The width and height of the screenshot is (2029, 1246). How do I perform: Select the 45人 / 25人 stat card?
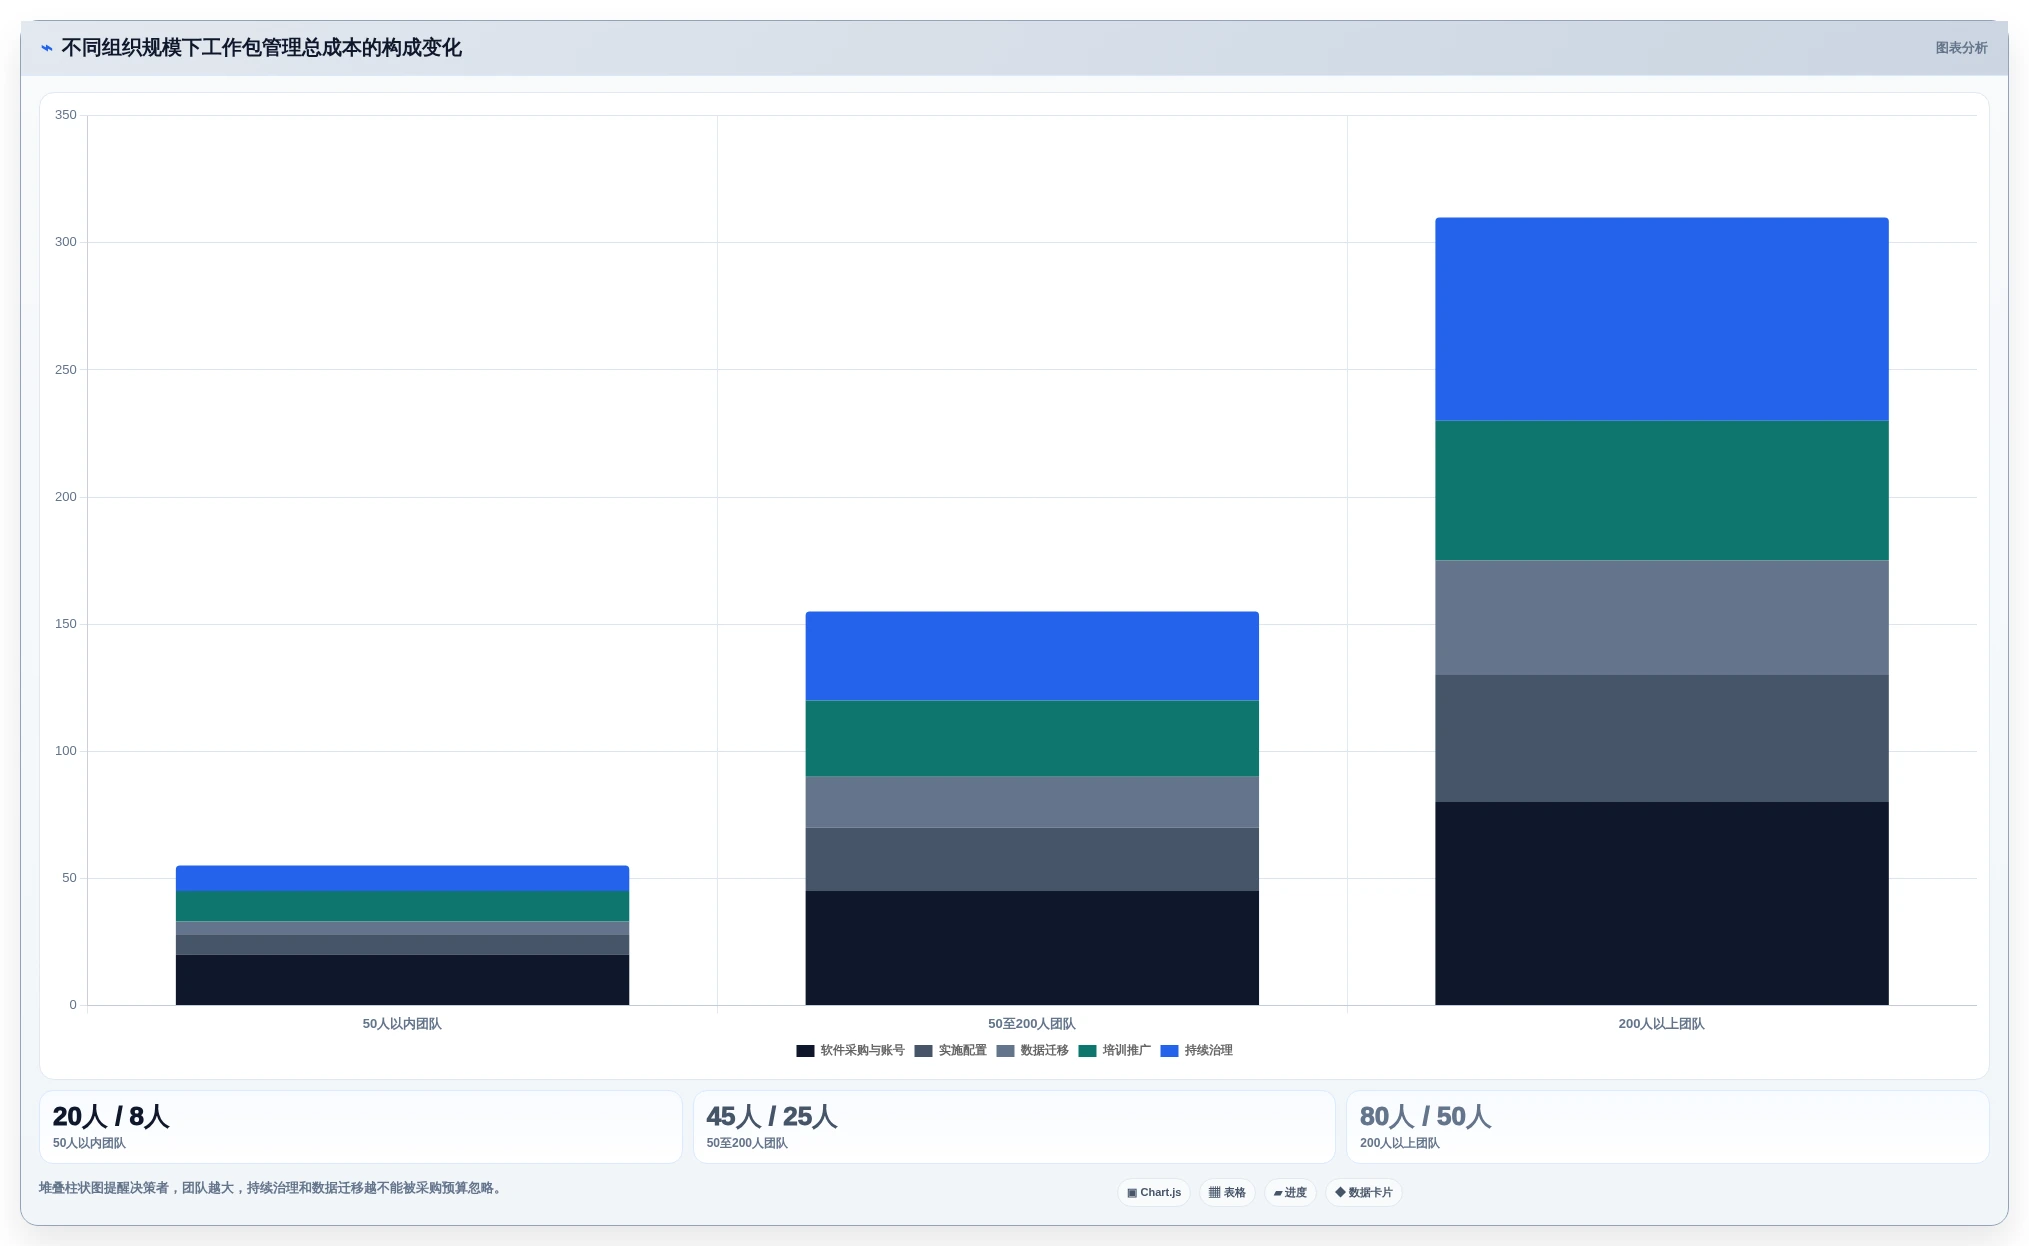click(x=1014, y=1127)
